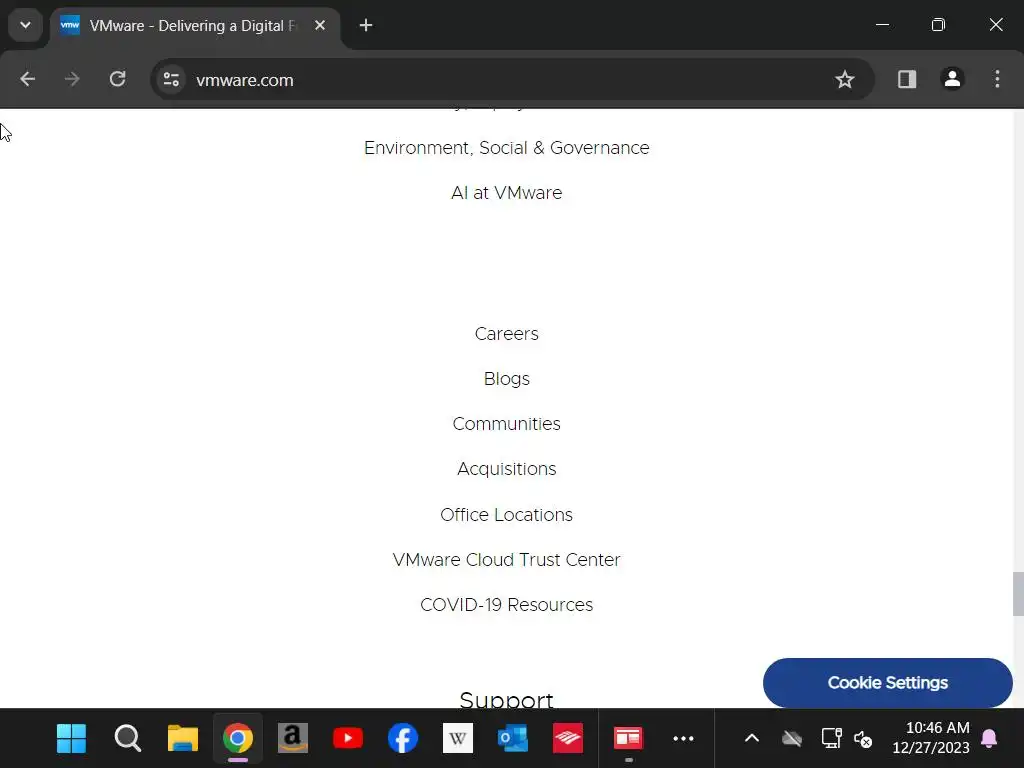Open Bank of America taskbar app
1024x768 pixels.
pos(568,739)
